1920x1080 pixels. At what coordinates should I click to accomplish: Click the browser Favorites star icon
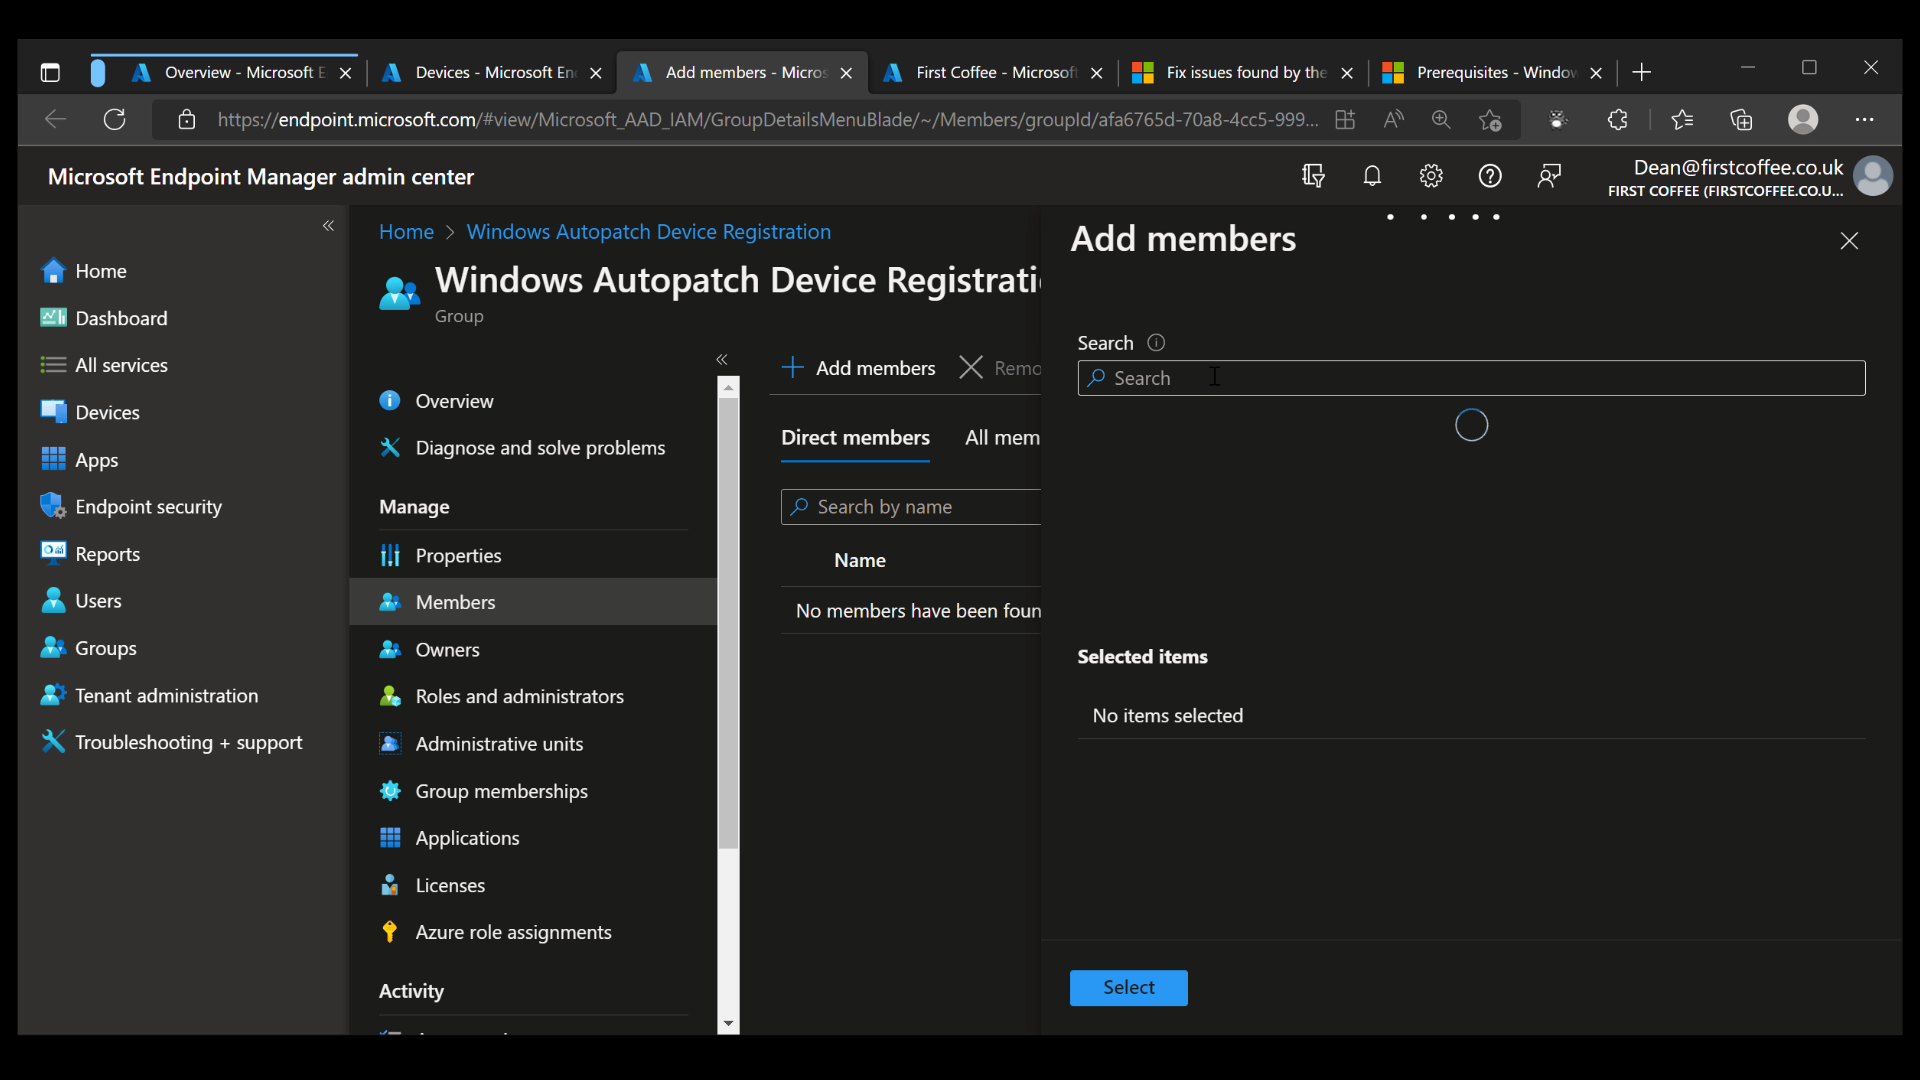pos(1683,119)
